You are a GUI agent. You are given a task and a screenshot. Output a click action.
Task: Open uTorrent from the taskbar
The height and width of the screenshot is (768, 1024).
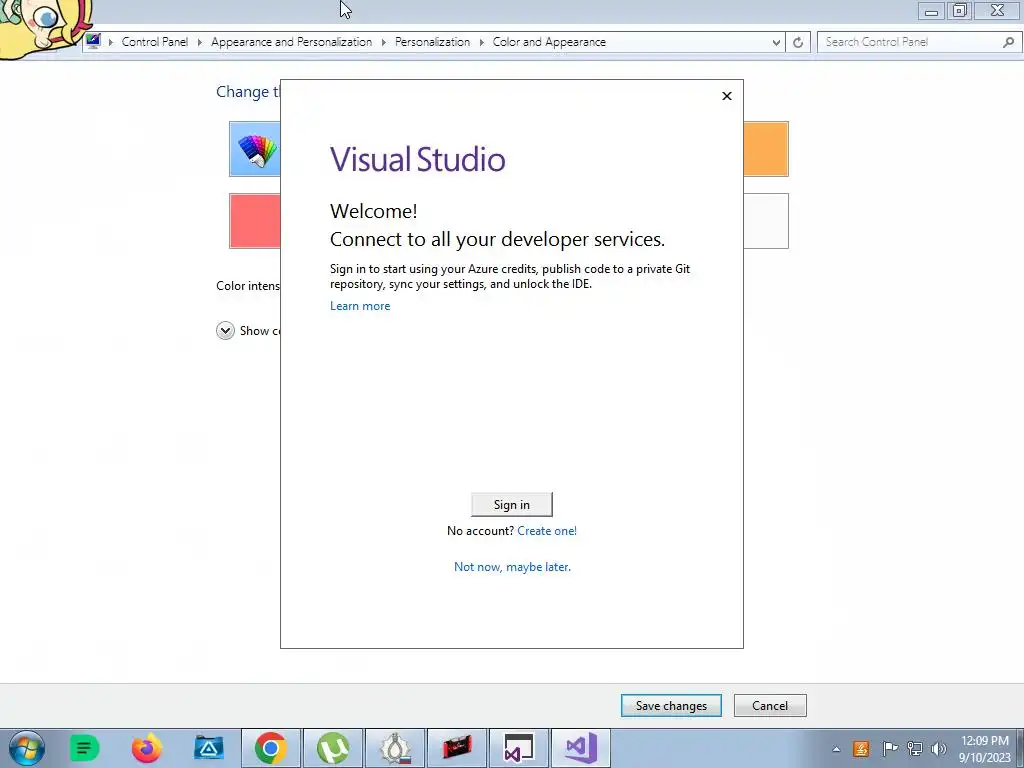[x=333, y=748]
